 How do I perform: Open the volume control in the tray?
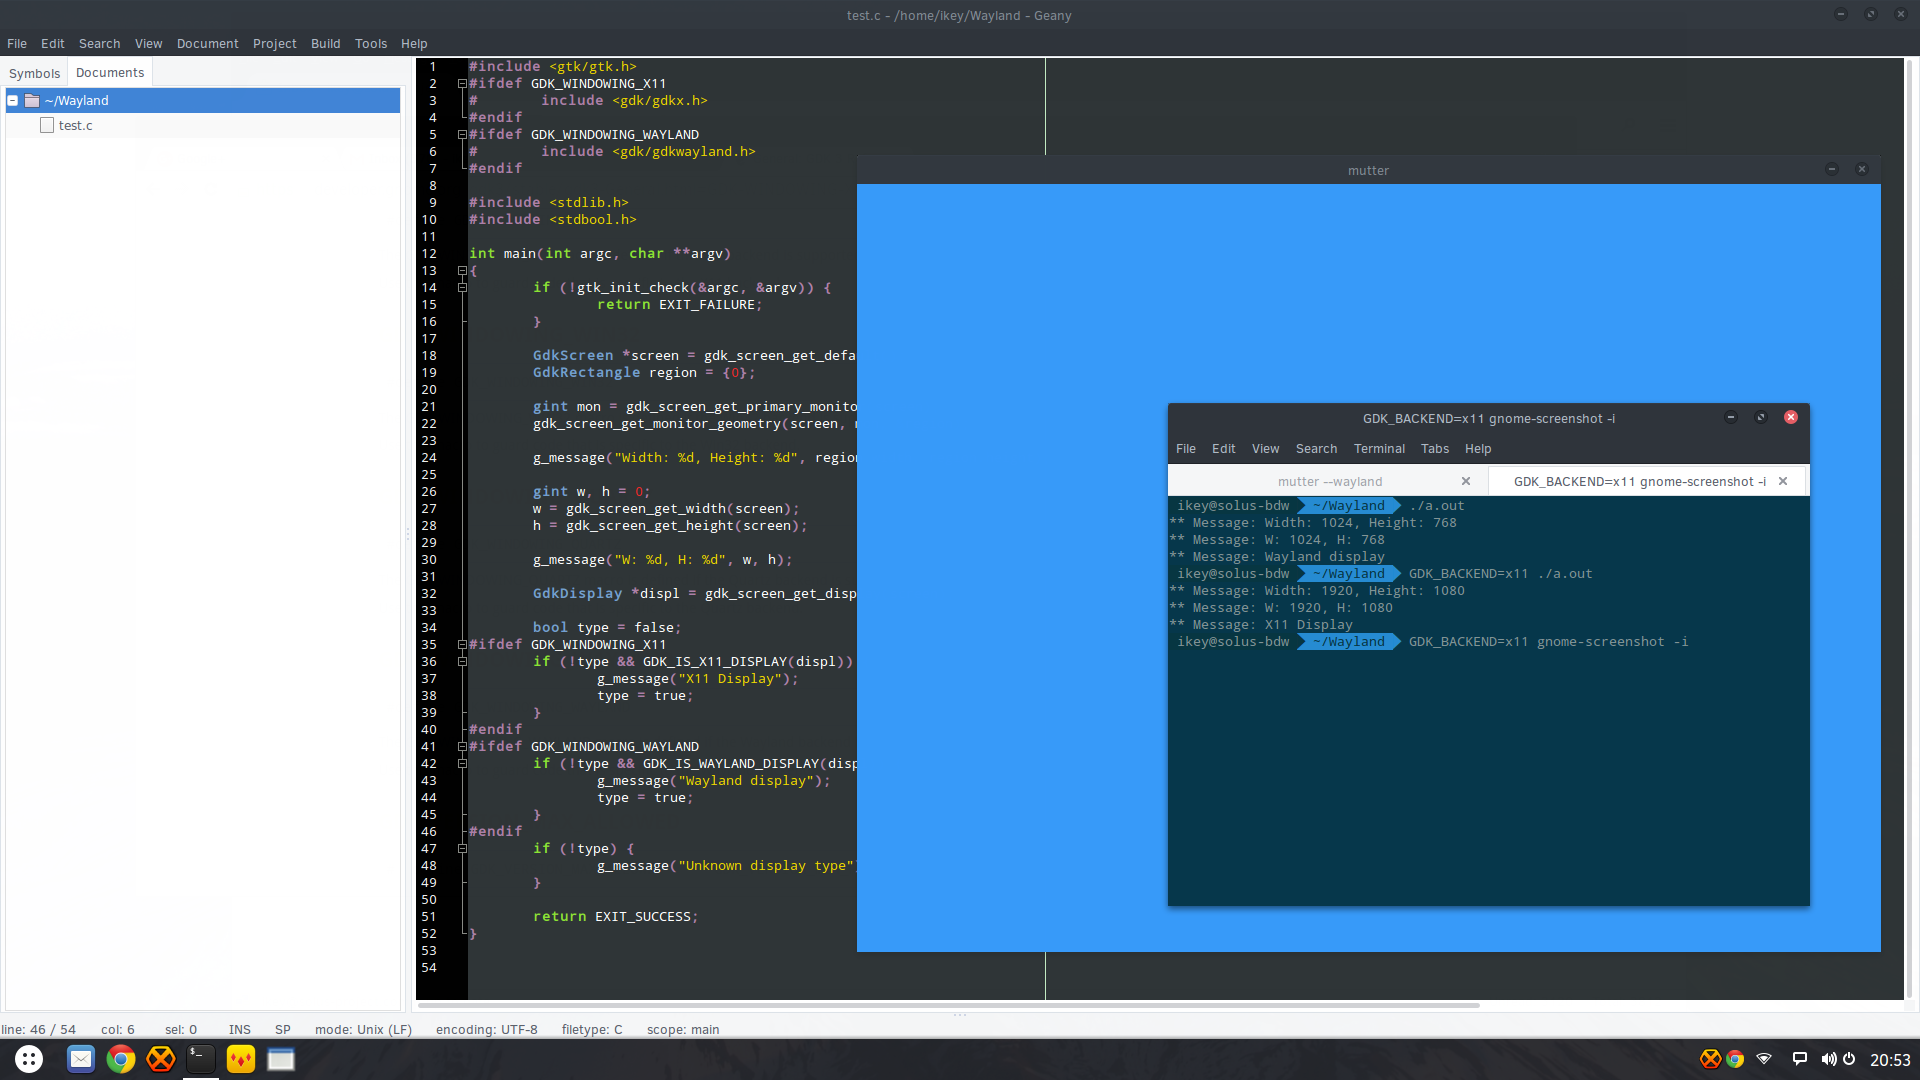(x=1828, y=1059)
